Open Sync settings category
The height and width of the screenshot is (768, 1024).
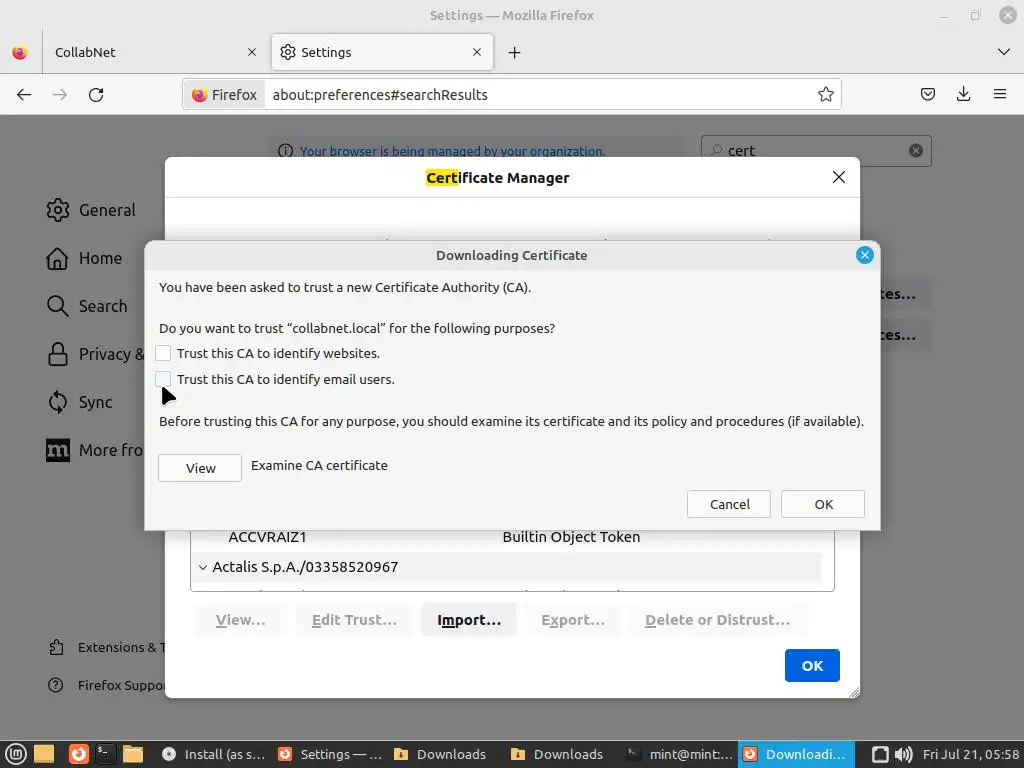coord(80,402)
